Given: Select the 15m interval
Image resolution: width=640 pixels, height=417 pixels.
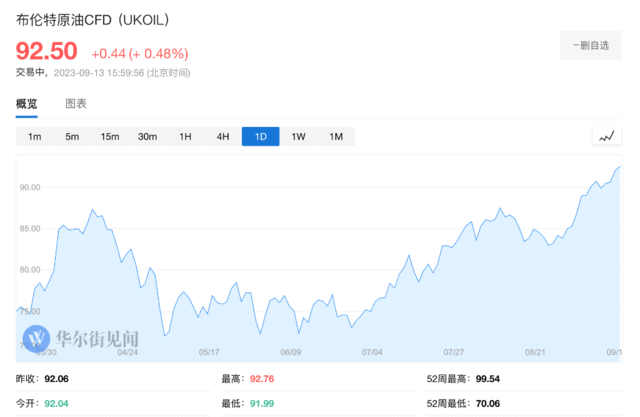Looking at the screenshot, I should coord(110,136).
